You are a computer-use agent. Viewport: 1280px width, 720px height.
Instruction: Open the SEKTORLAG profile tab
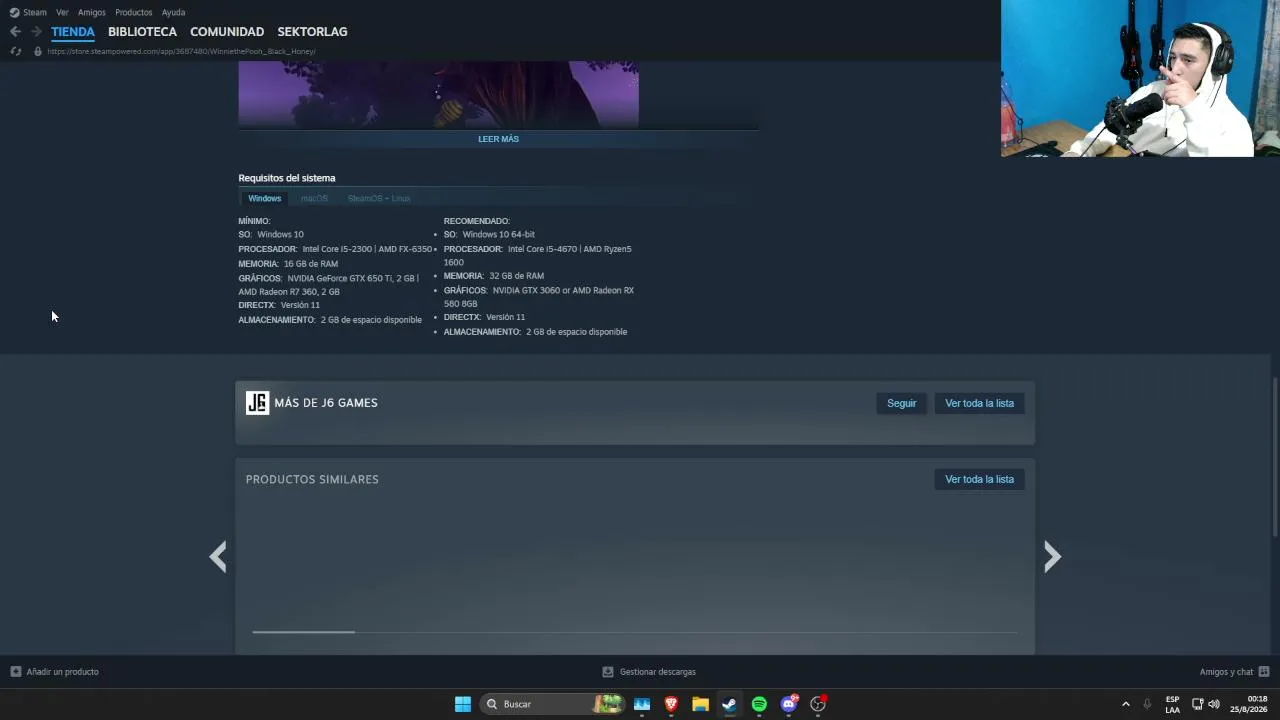point(313,32)
